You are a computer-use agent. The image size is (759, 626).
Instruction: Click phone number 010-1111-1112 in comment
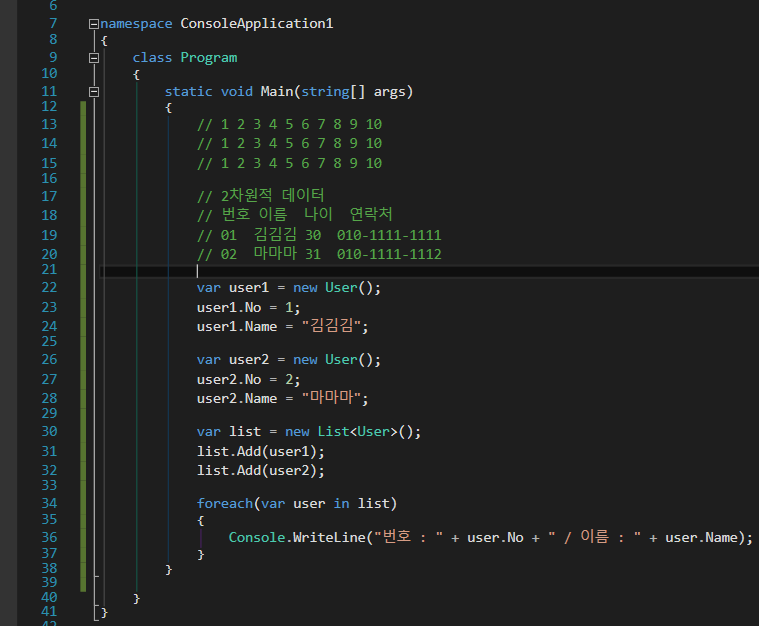[389, 254]
